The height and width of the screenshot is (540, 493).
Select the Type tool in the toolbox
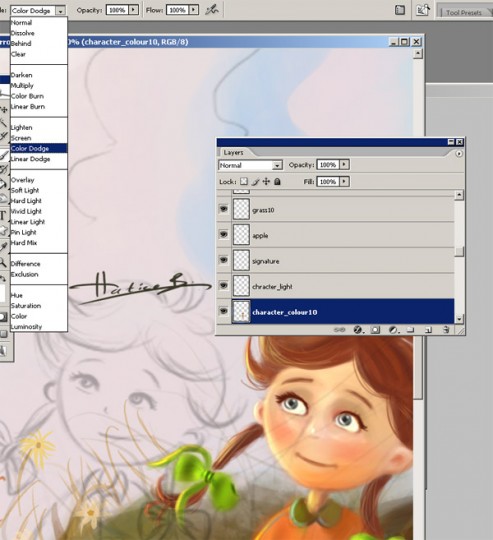(3, 216)
